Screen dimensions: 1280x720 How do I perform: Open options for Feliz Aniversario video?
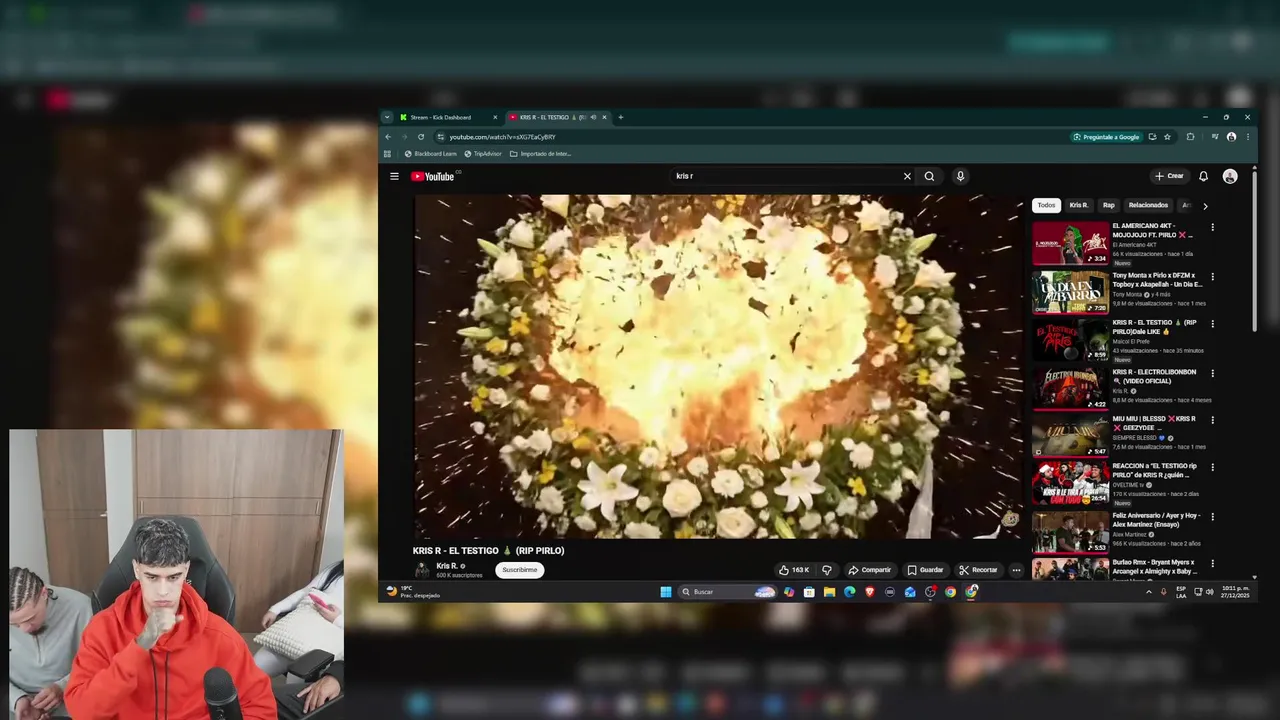pos(1212,517)
